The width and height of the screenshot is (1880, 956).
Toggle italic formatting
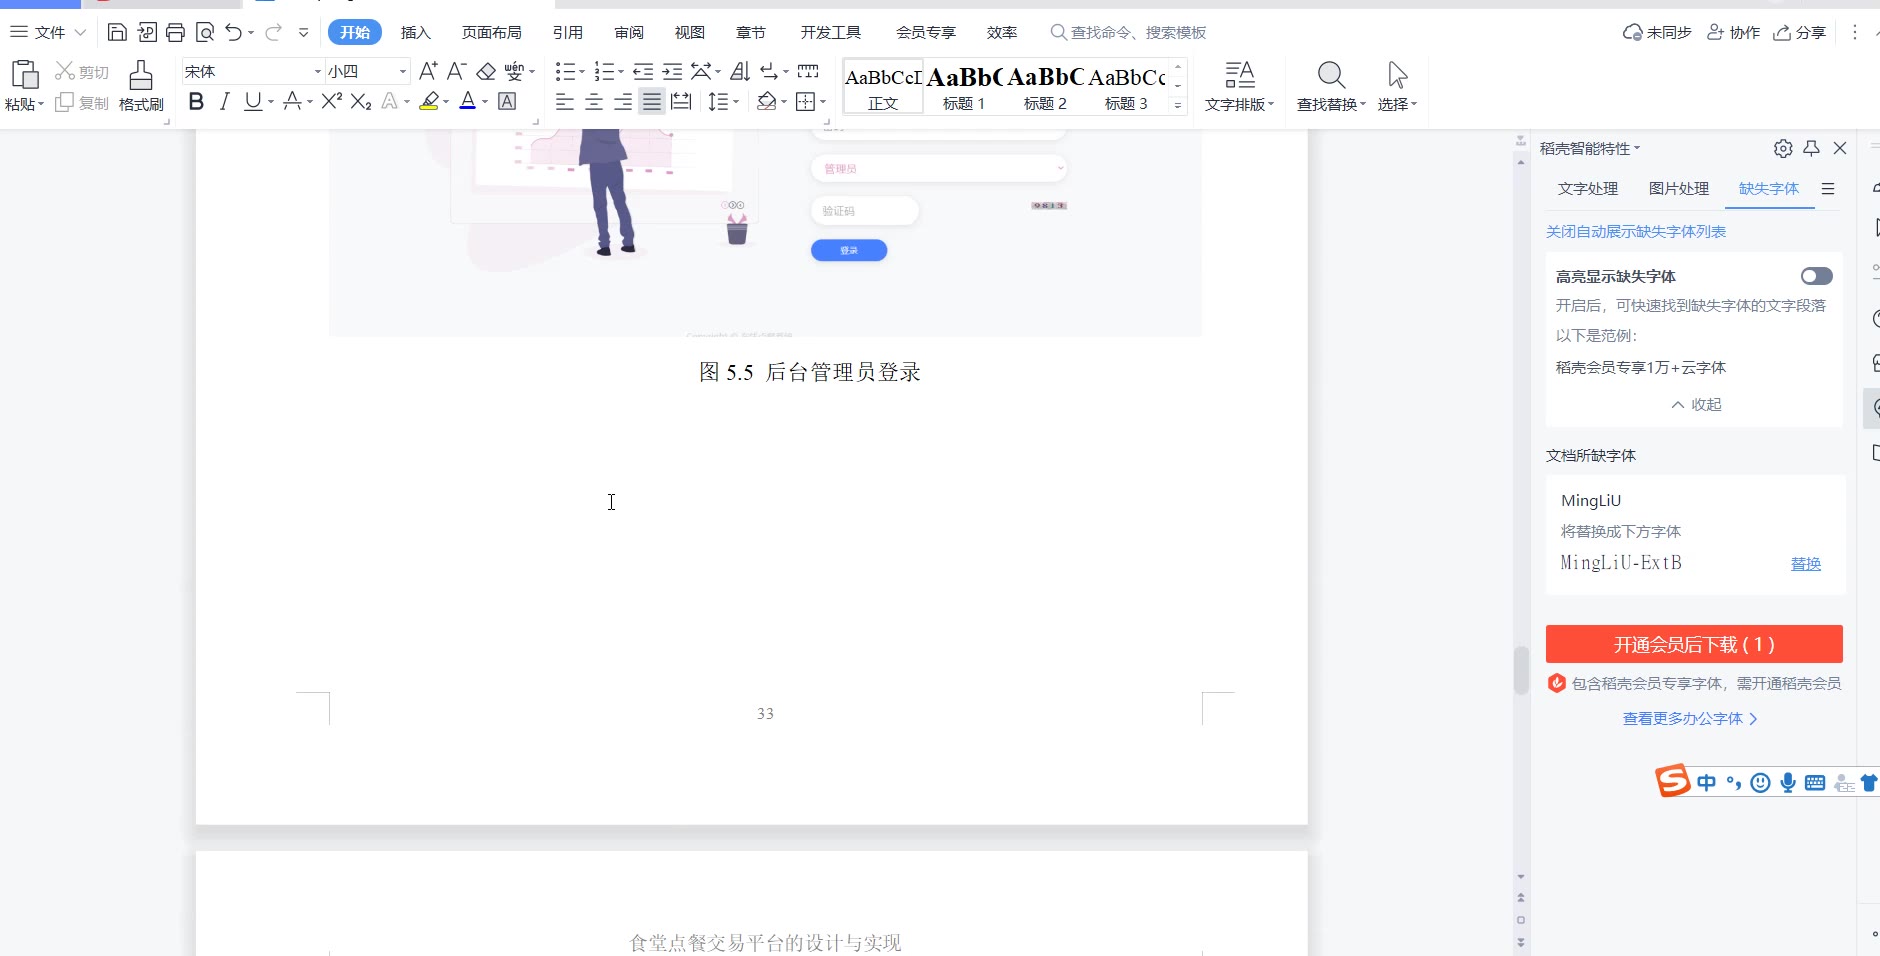click(x=224, y=101)
